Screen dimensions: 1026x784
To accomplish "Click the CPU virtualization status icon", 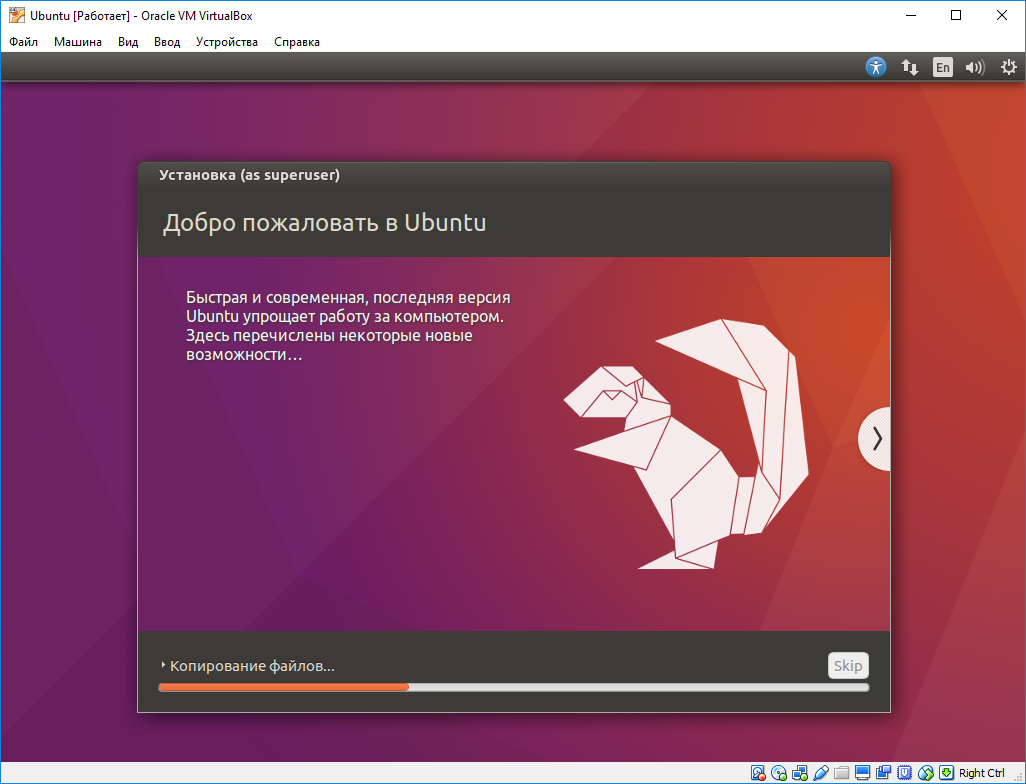I will [904, 773].
